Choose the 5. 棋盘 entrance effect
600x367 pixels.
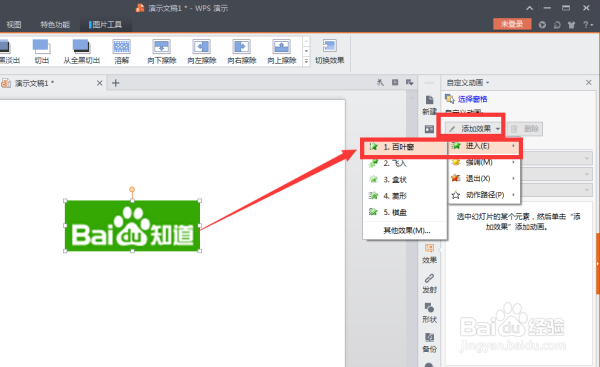tap(405, 212)
